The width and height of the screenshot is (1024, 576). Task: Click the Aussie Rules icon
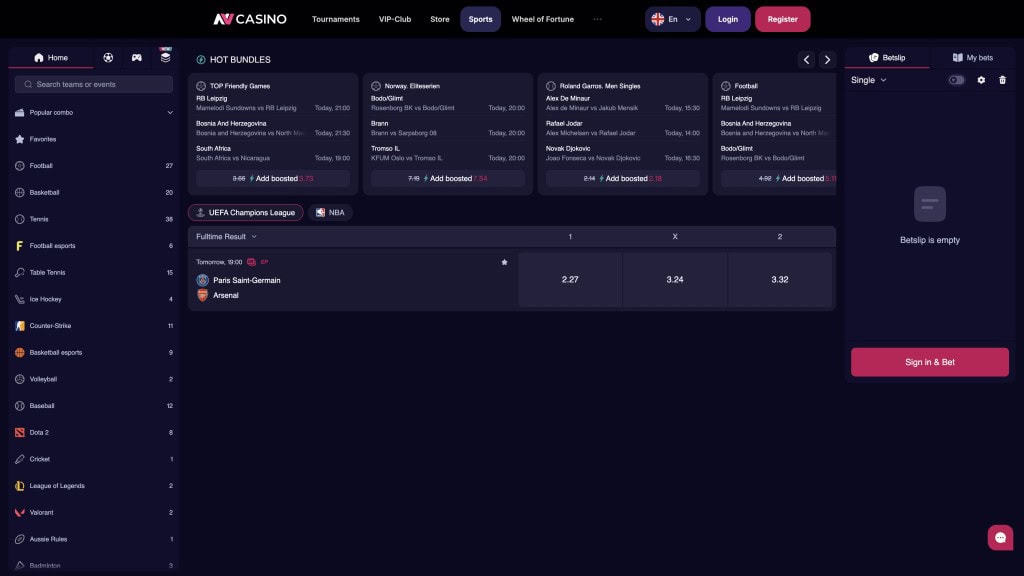tap(20, 539)
